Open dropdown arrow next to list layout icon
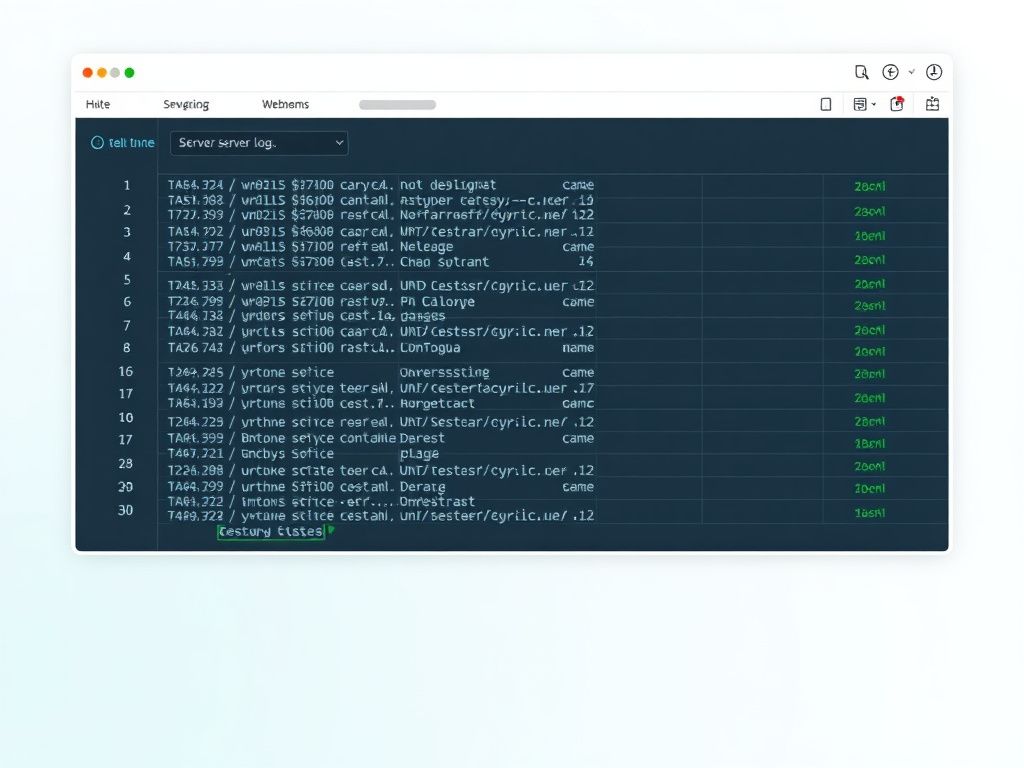This screenshot has width=1024, height=768. point(874,104)
